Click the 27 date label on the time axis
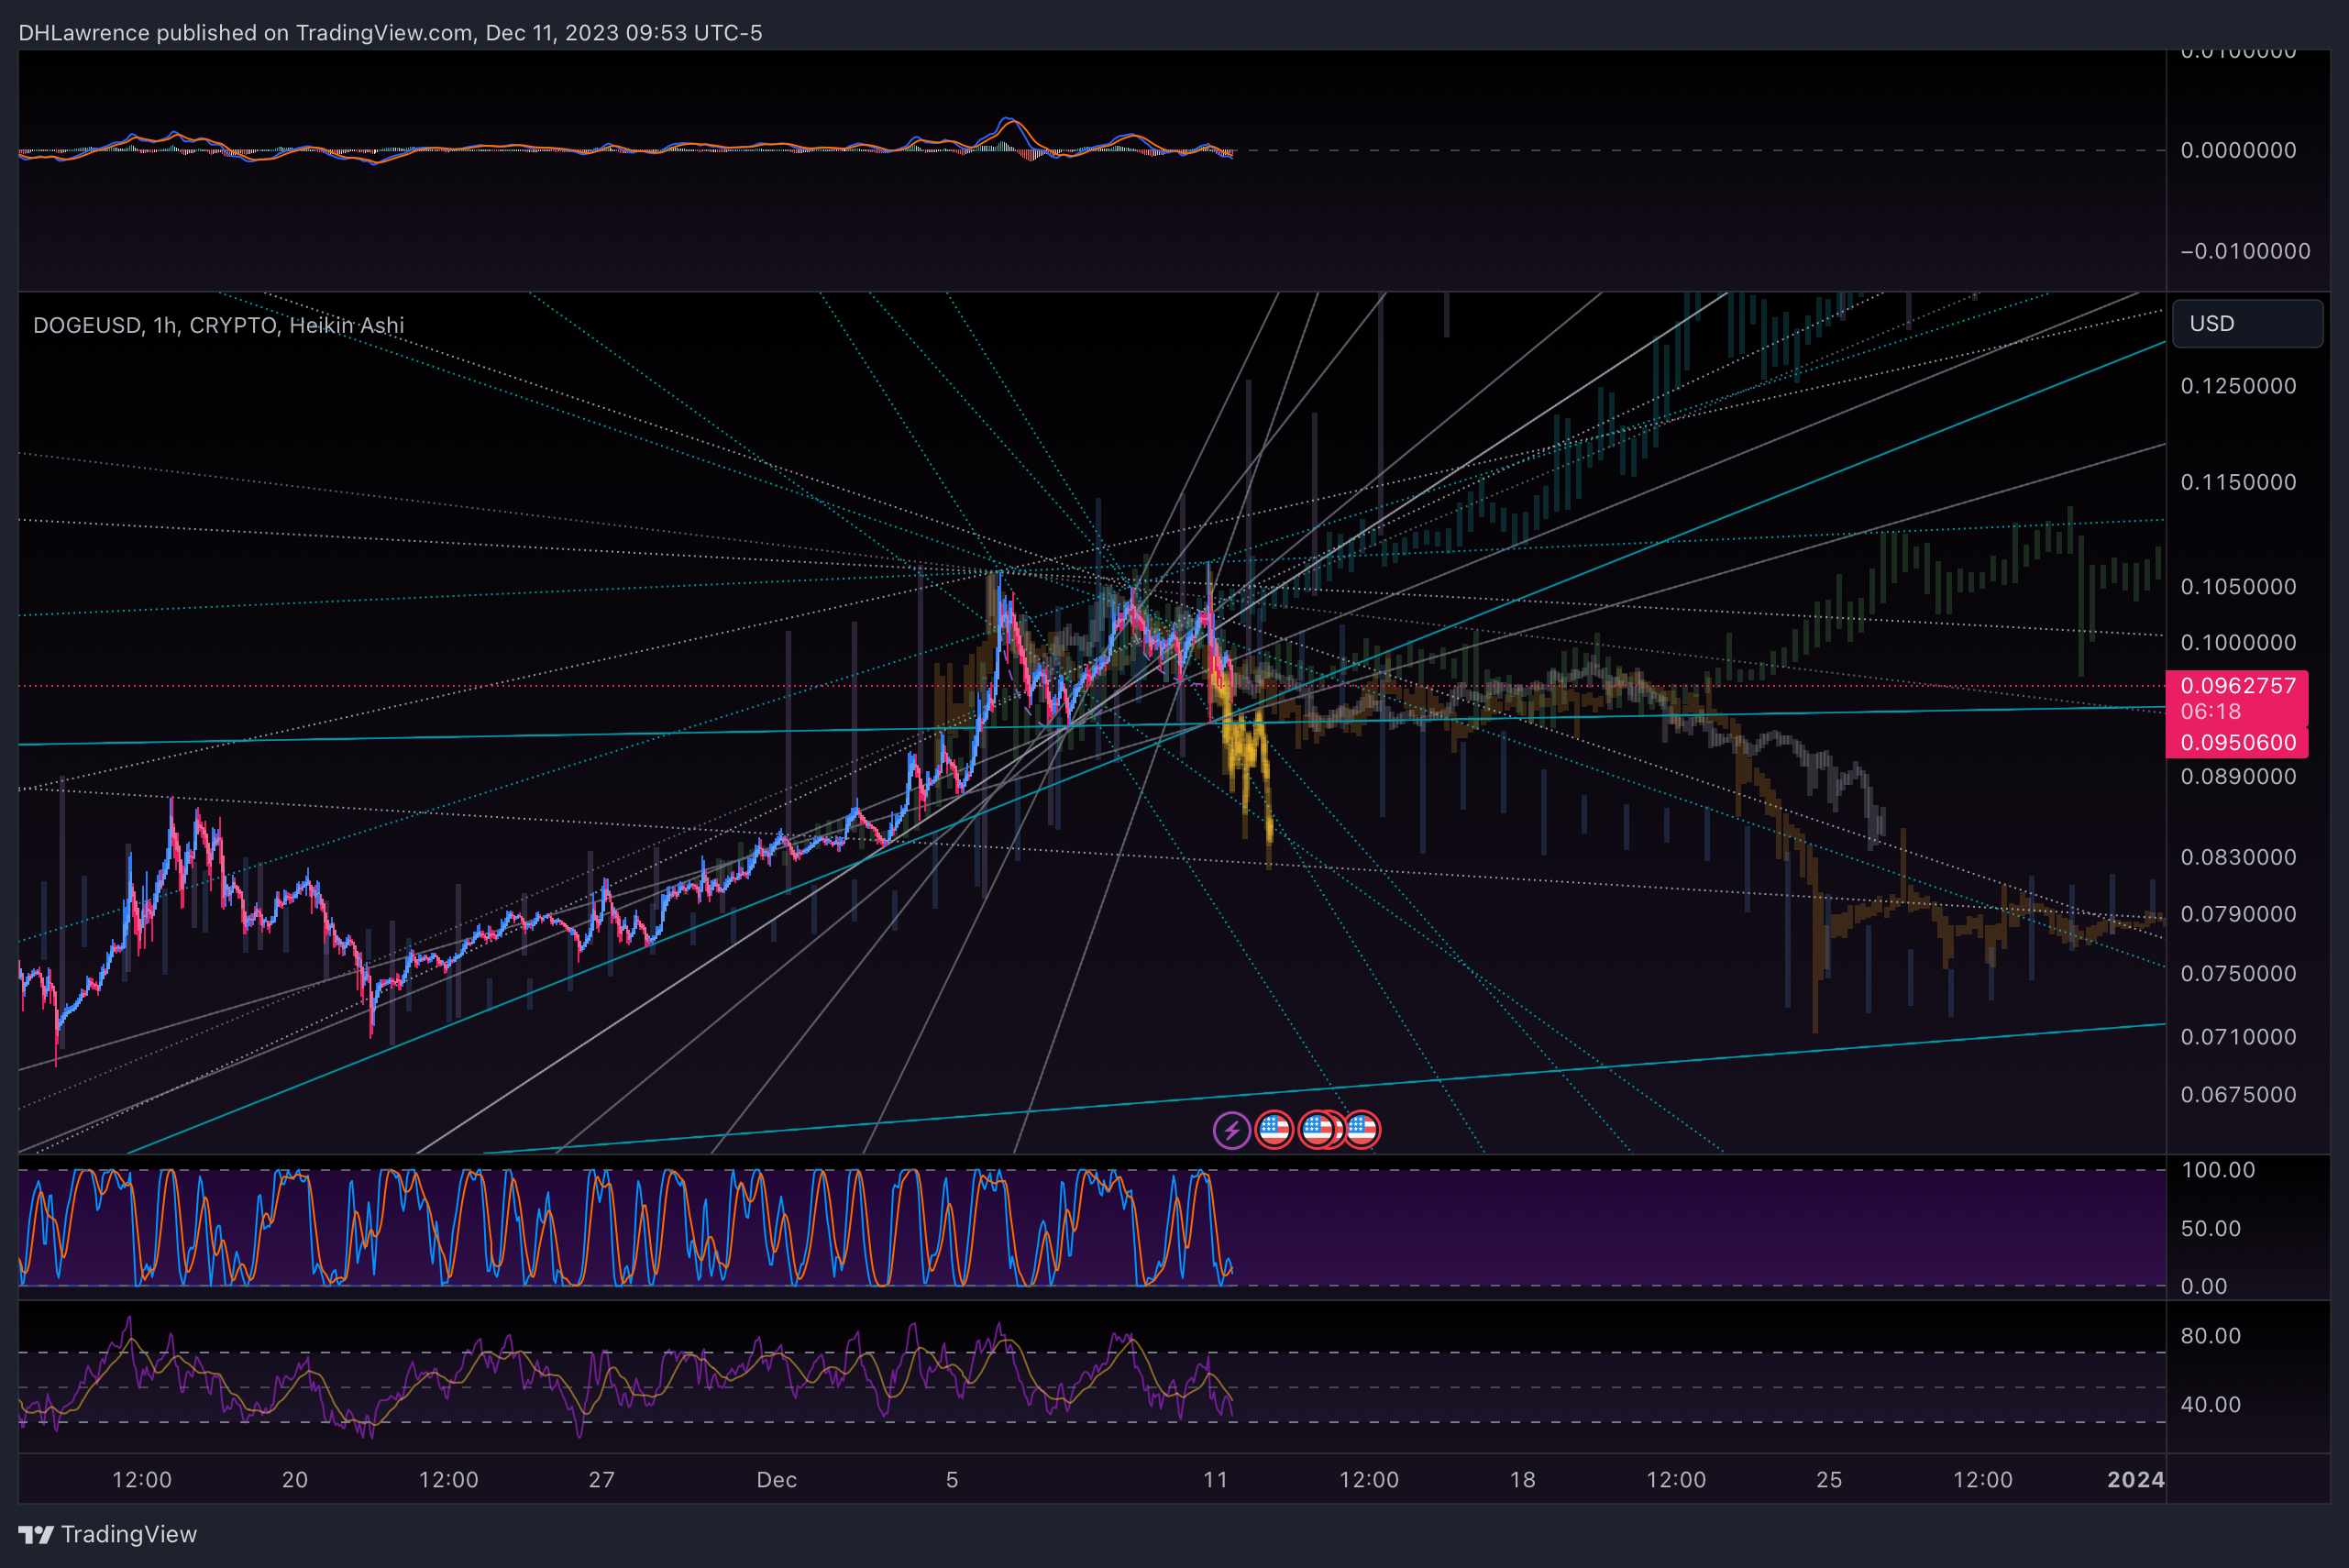This screenshot has width=2349, height=1568. [602, 1480]
